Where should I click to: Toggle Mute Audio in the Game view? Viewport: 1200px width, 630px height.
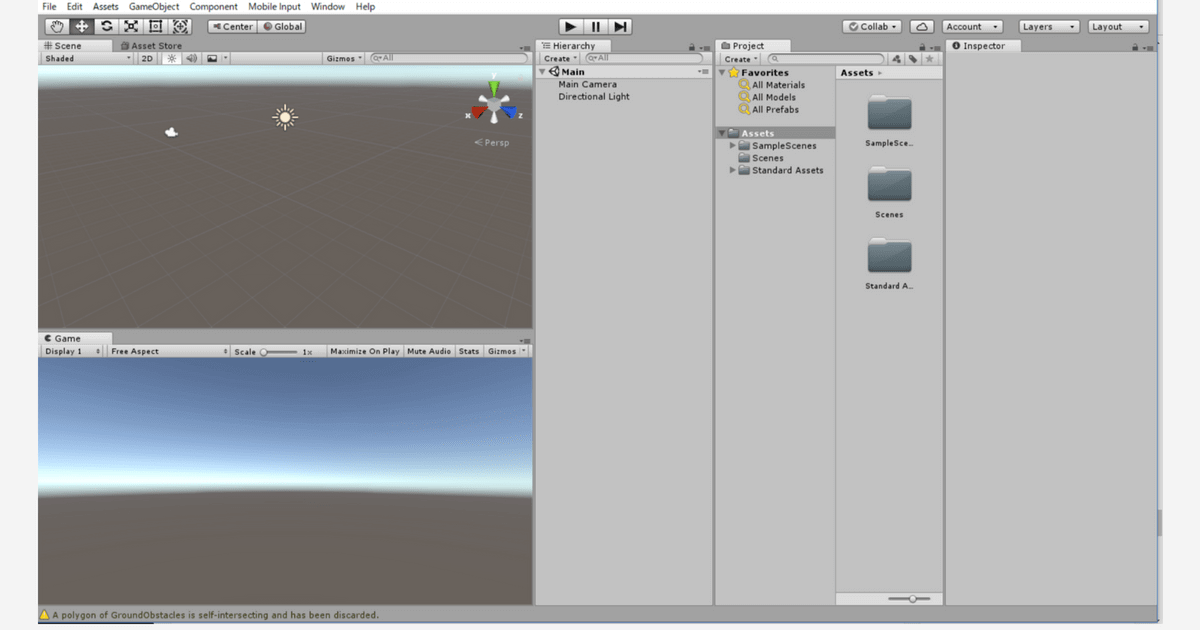[429, 351]
